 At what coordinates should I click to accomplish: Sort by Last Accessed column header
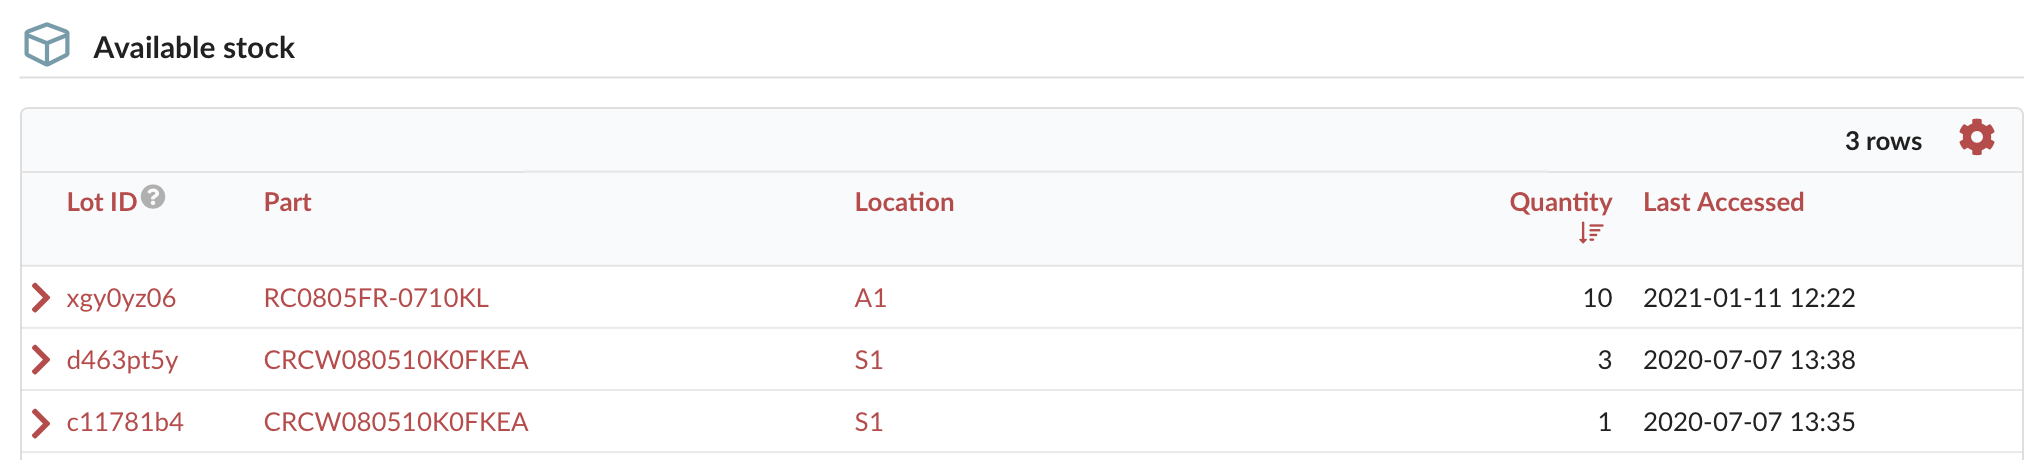tap(1723, 202)
